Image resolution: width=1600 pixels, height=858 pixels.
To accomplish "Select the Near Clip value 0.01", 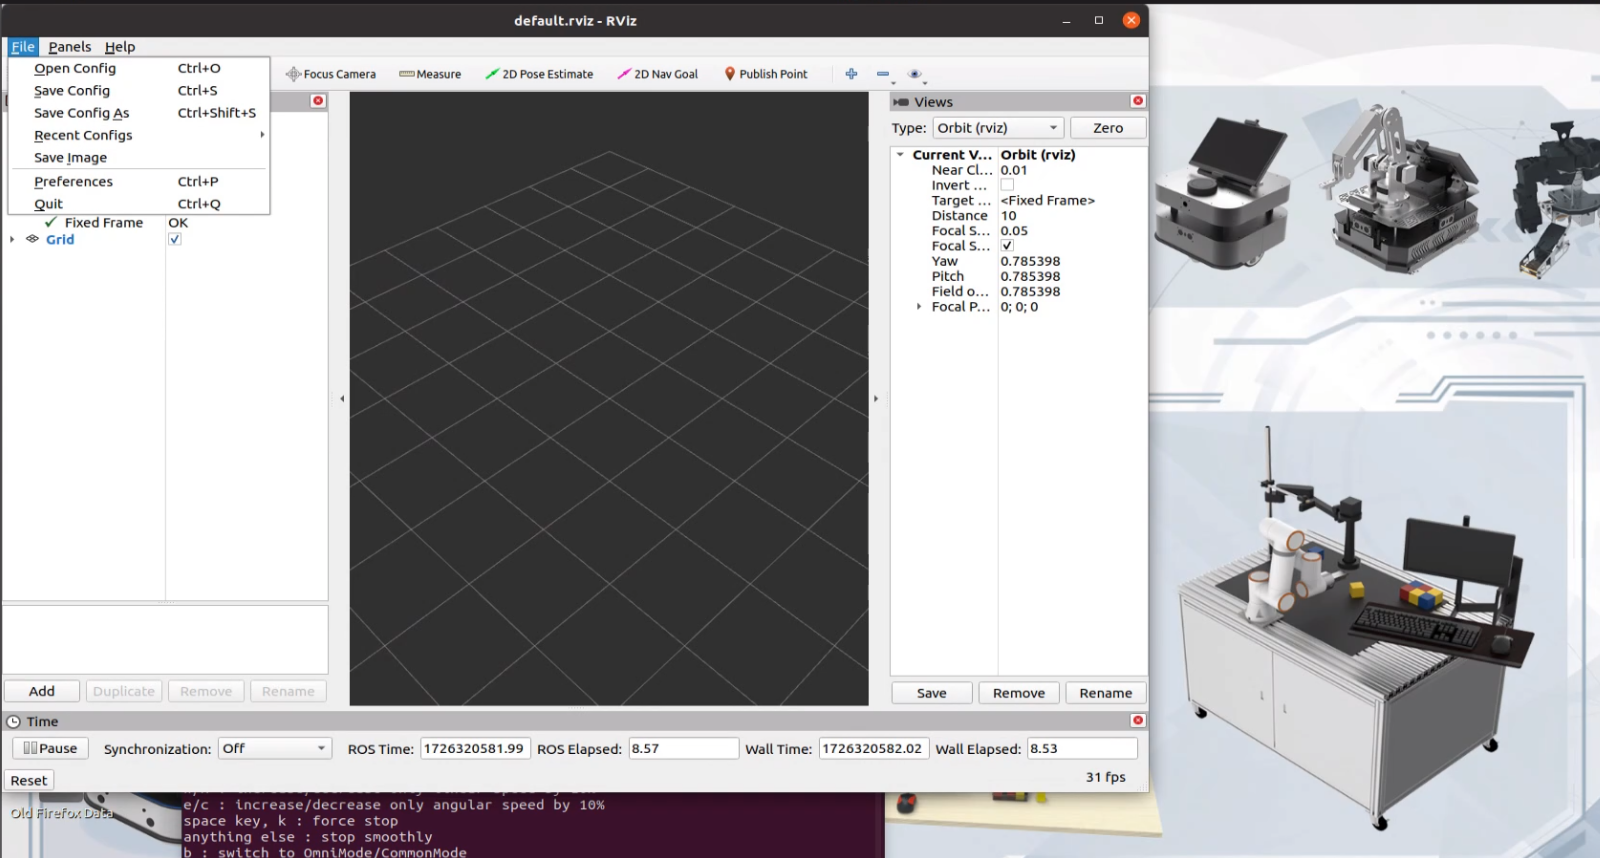I will (1014, 170).
